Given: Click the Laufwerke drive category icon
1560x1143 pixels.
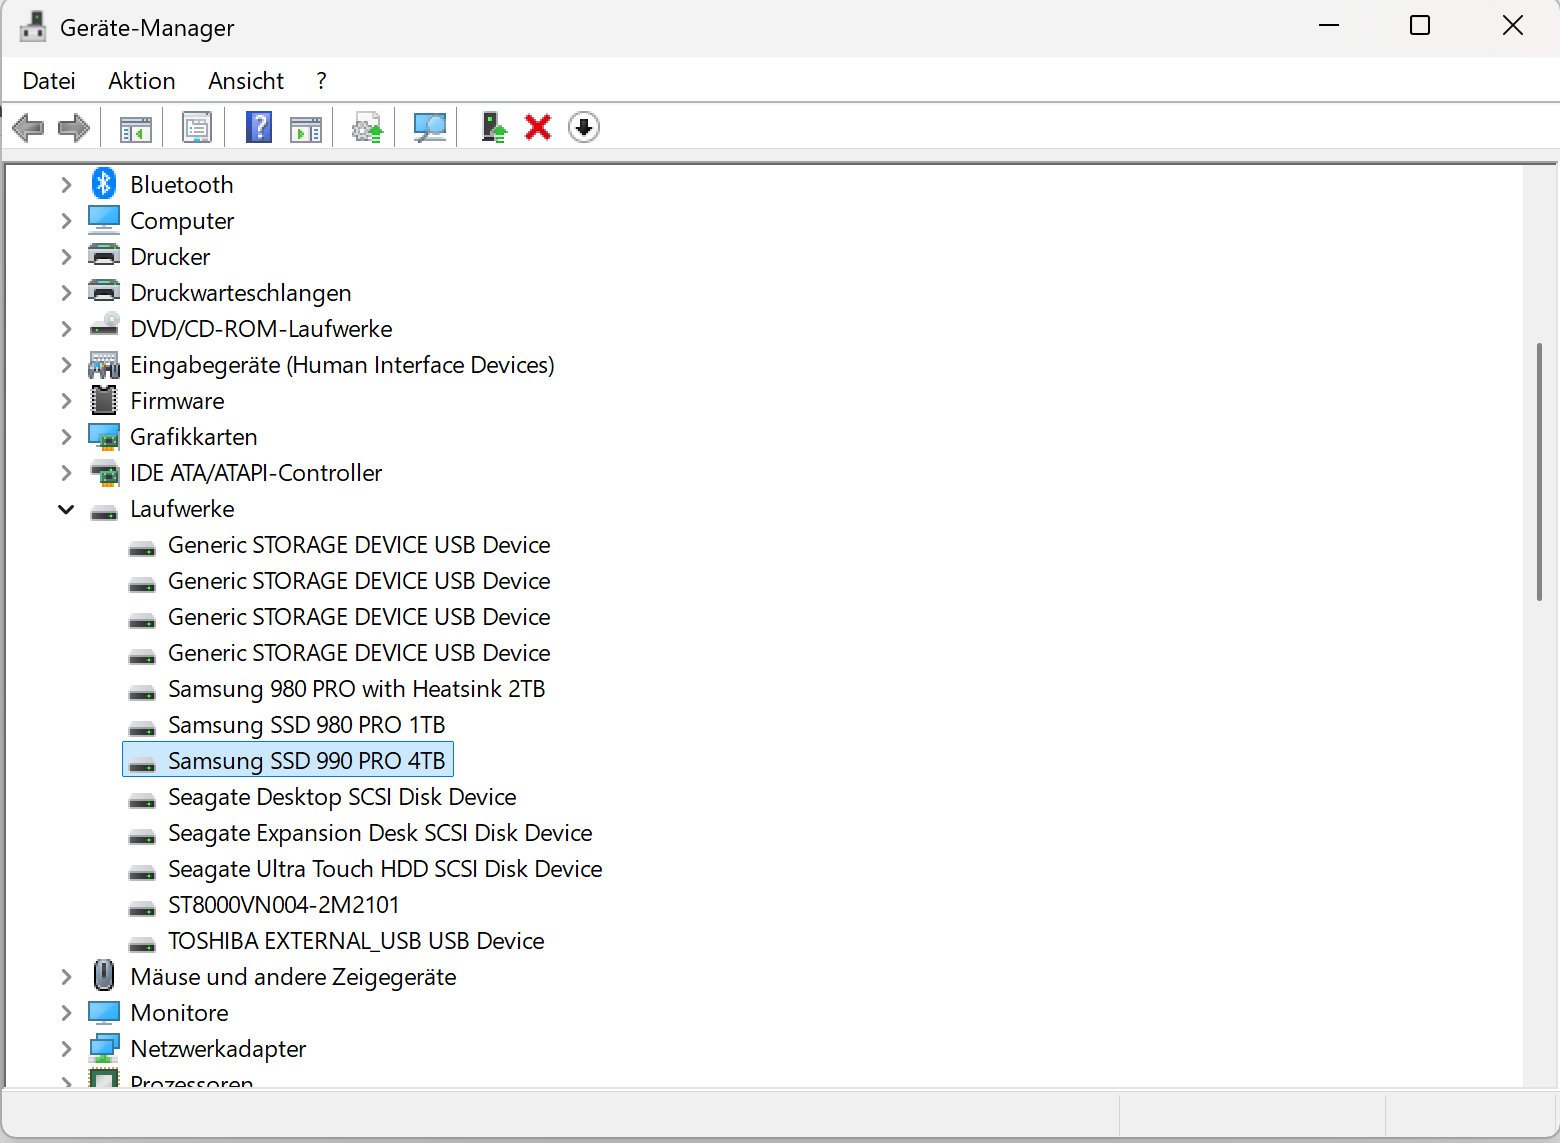Looking at the screenshot, I should (104, 512).
